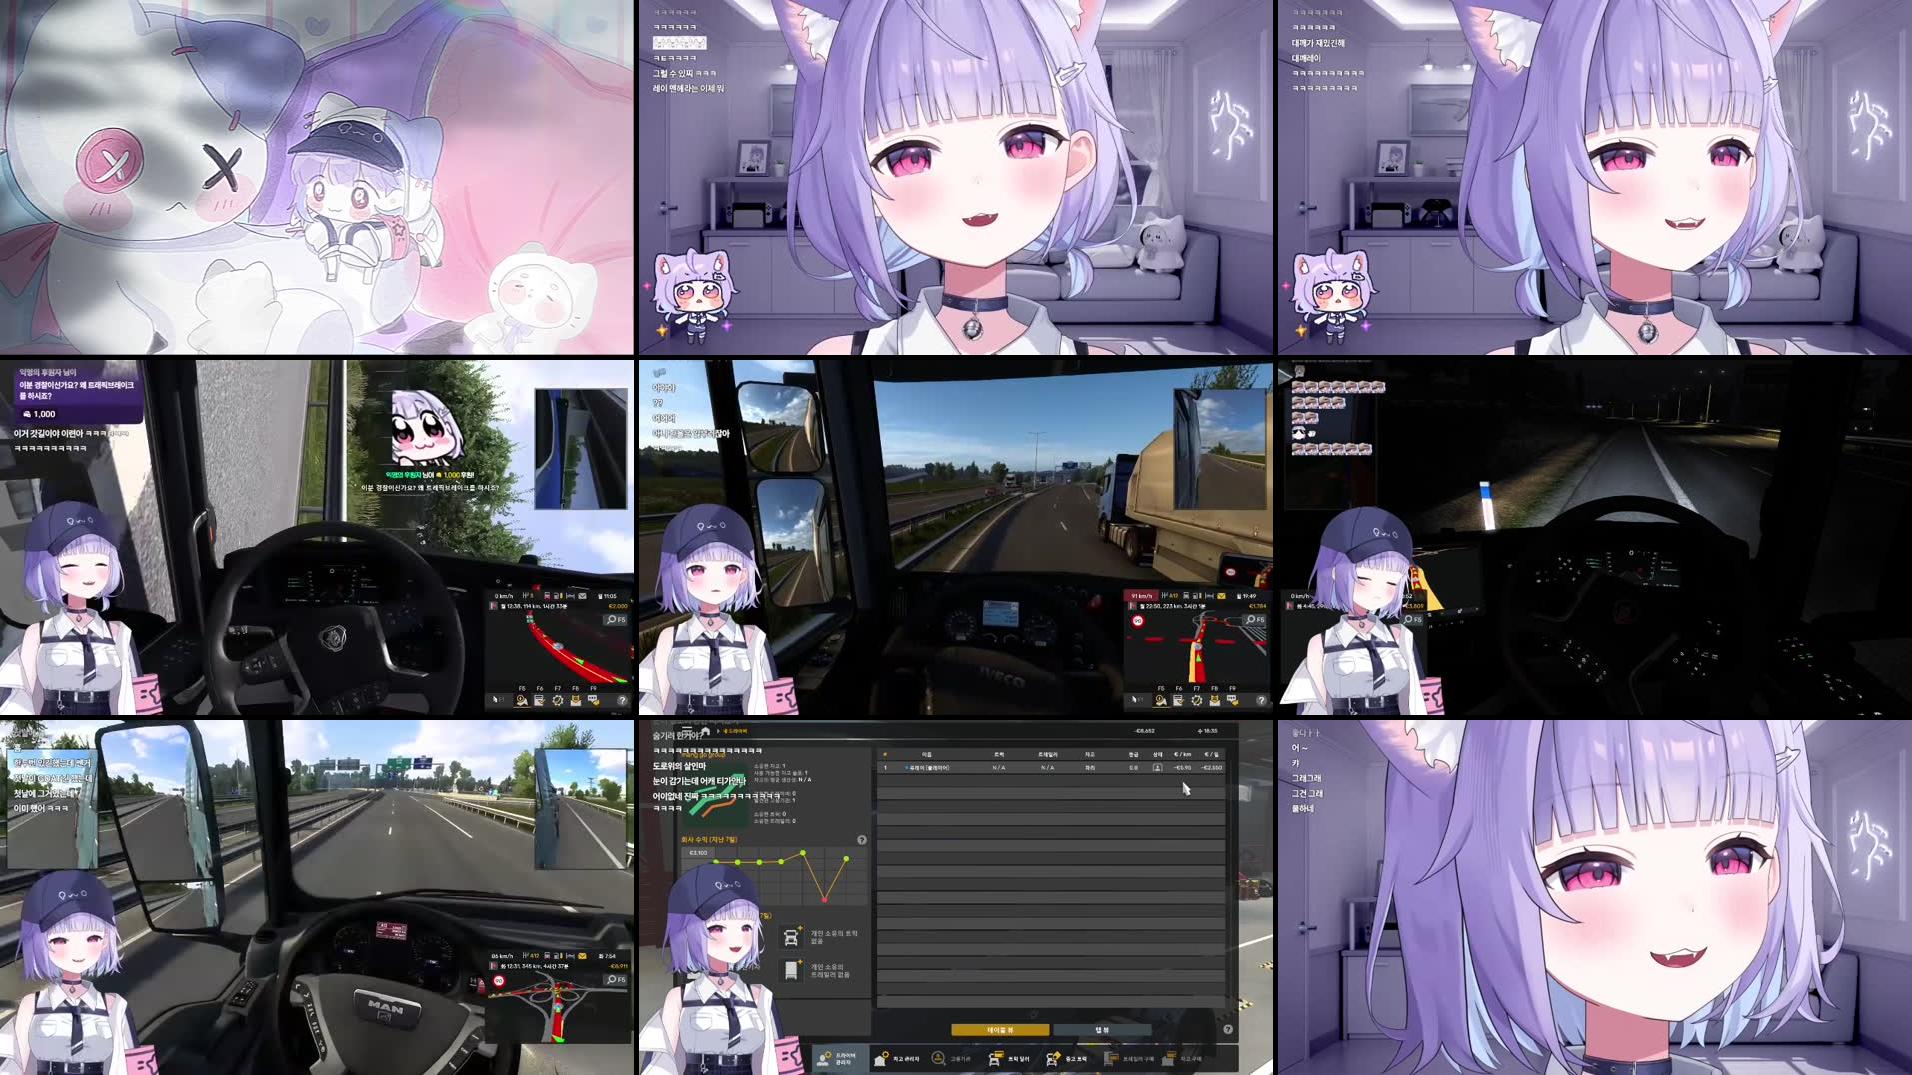This screenshot has height=1075, width=1912.
Task: Click the help button on the company income chart
Action: (x=863, y=841)
